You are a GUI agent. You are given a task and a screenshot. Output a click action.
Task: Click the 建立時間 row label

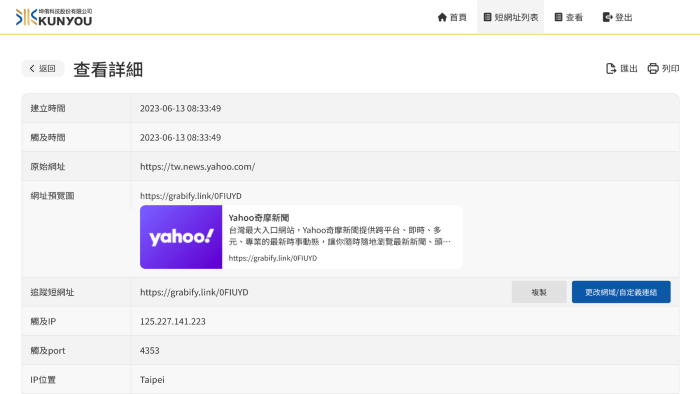point(48,108)
